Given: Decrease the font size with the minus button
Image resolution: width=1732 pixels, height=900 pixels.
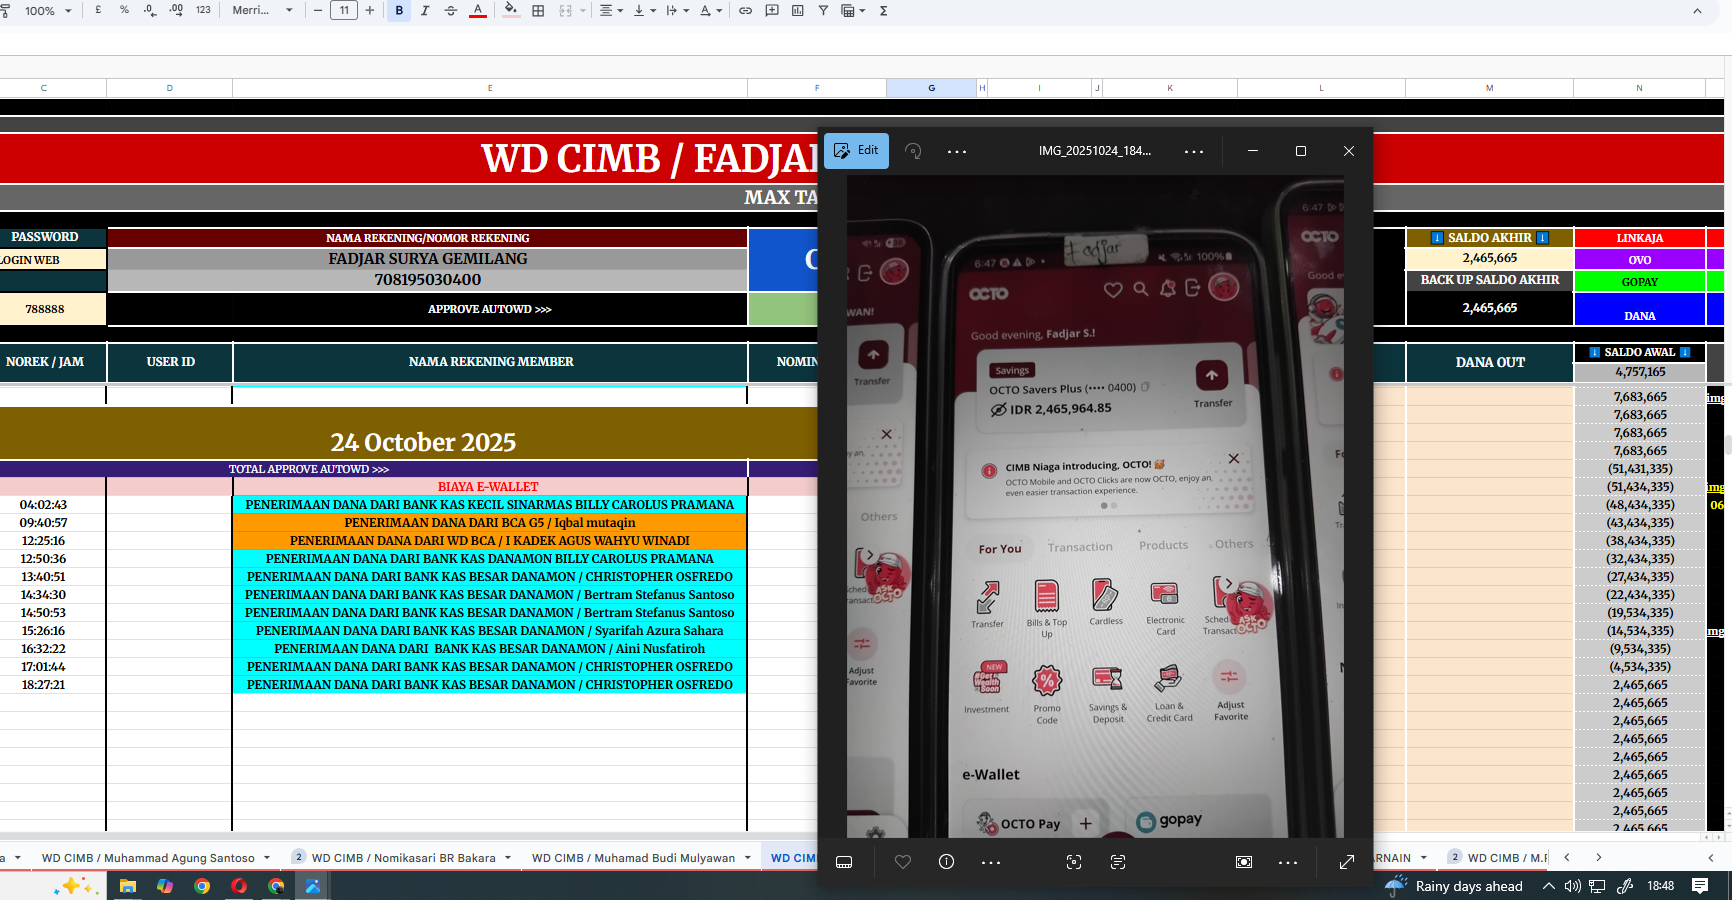Looking at the screenshot, I should (x=318, y=10).
